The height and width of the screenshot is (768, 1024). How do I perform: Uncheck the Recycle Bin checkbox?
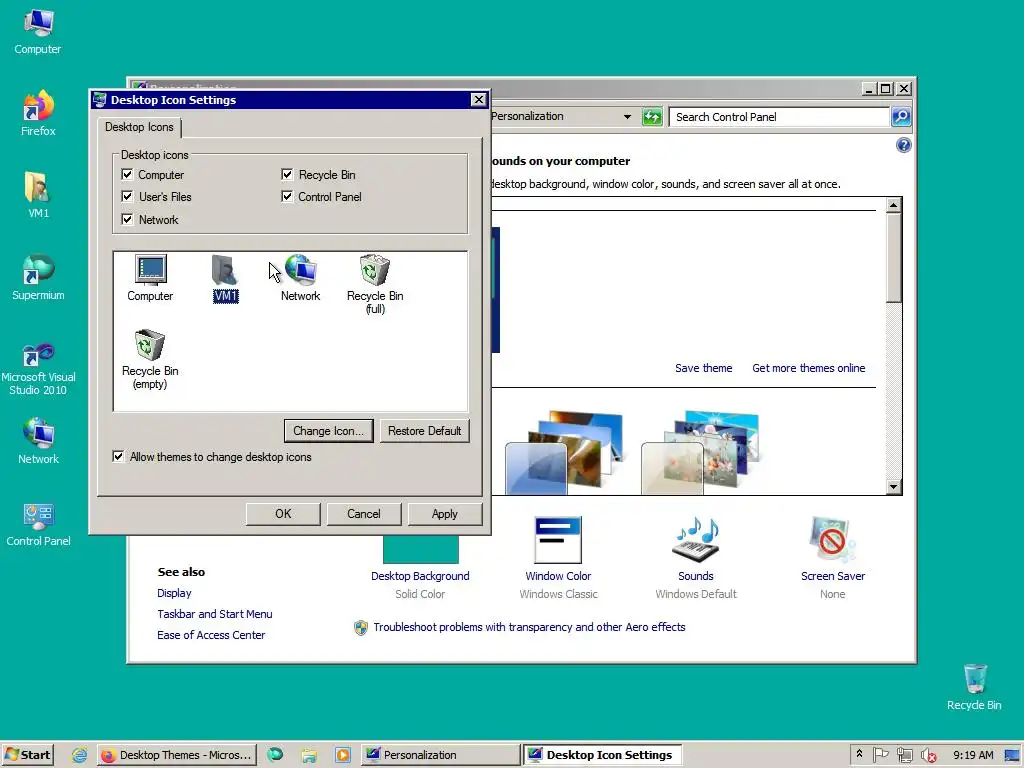point(287,174)
